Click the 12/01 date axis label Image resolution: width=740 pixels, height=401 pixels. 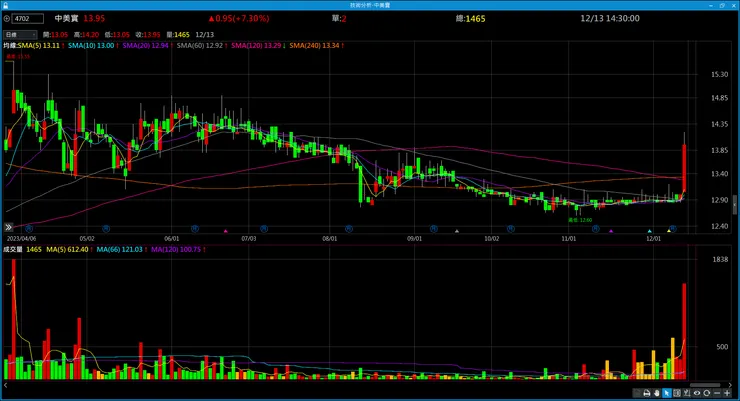(653, 239)
